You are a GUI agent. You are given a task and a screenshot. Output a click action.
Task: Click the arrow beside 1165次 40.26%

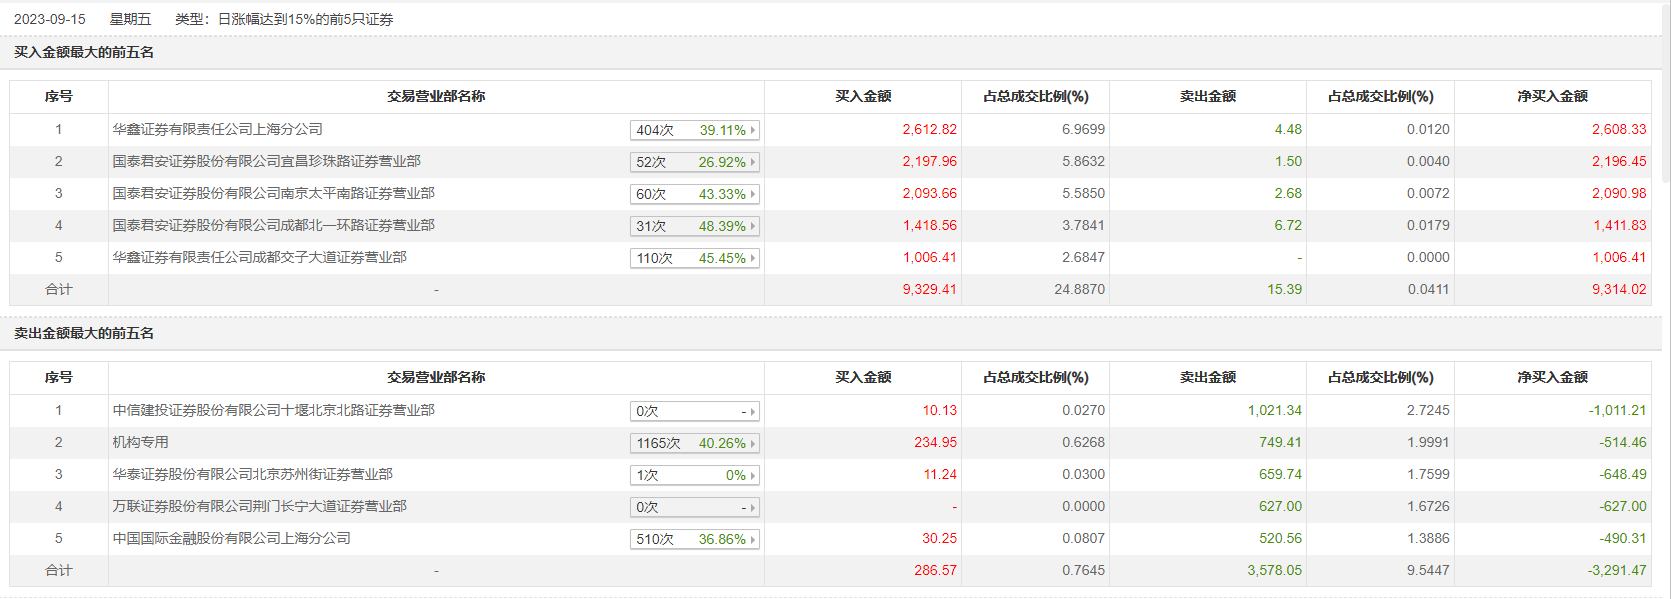pyautogui.click(x=752, y=443)
